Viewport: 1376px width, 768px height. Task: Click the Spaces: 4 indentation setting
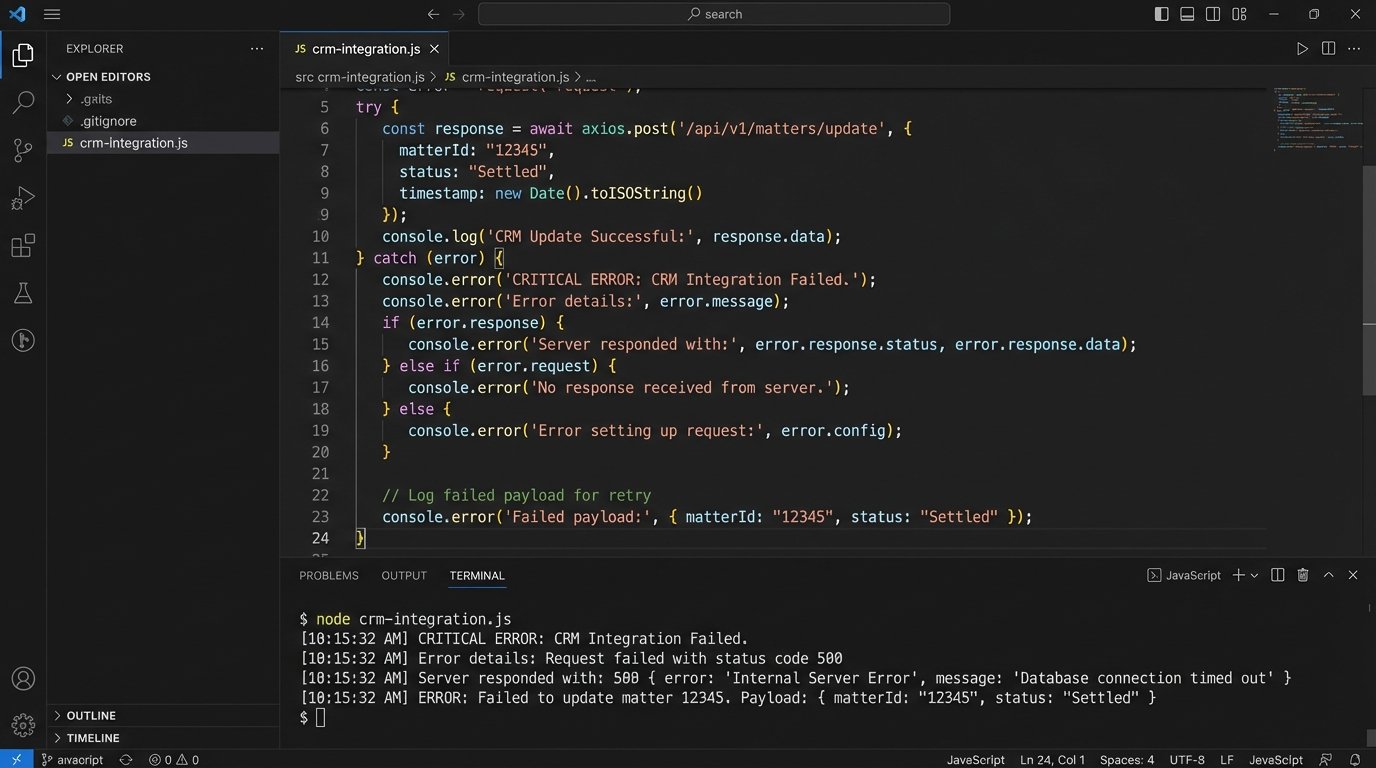(x=1126, y=760)
